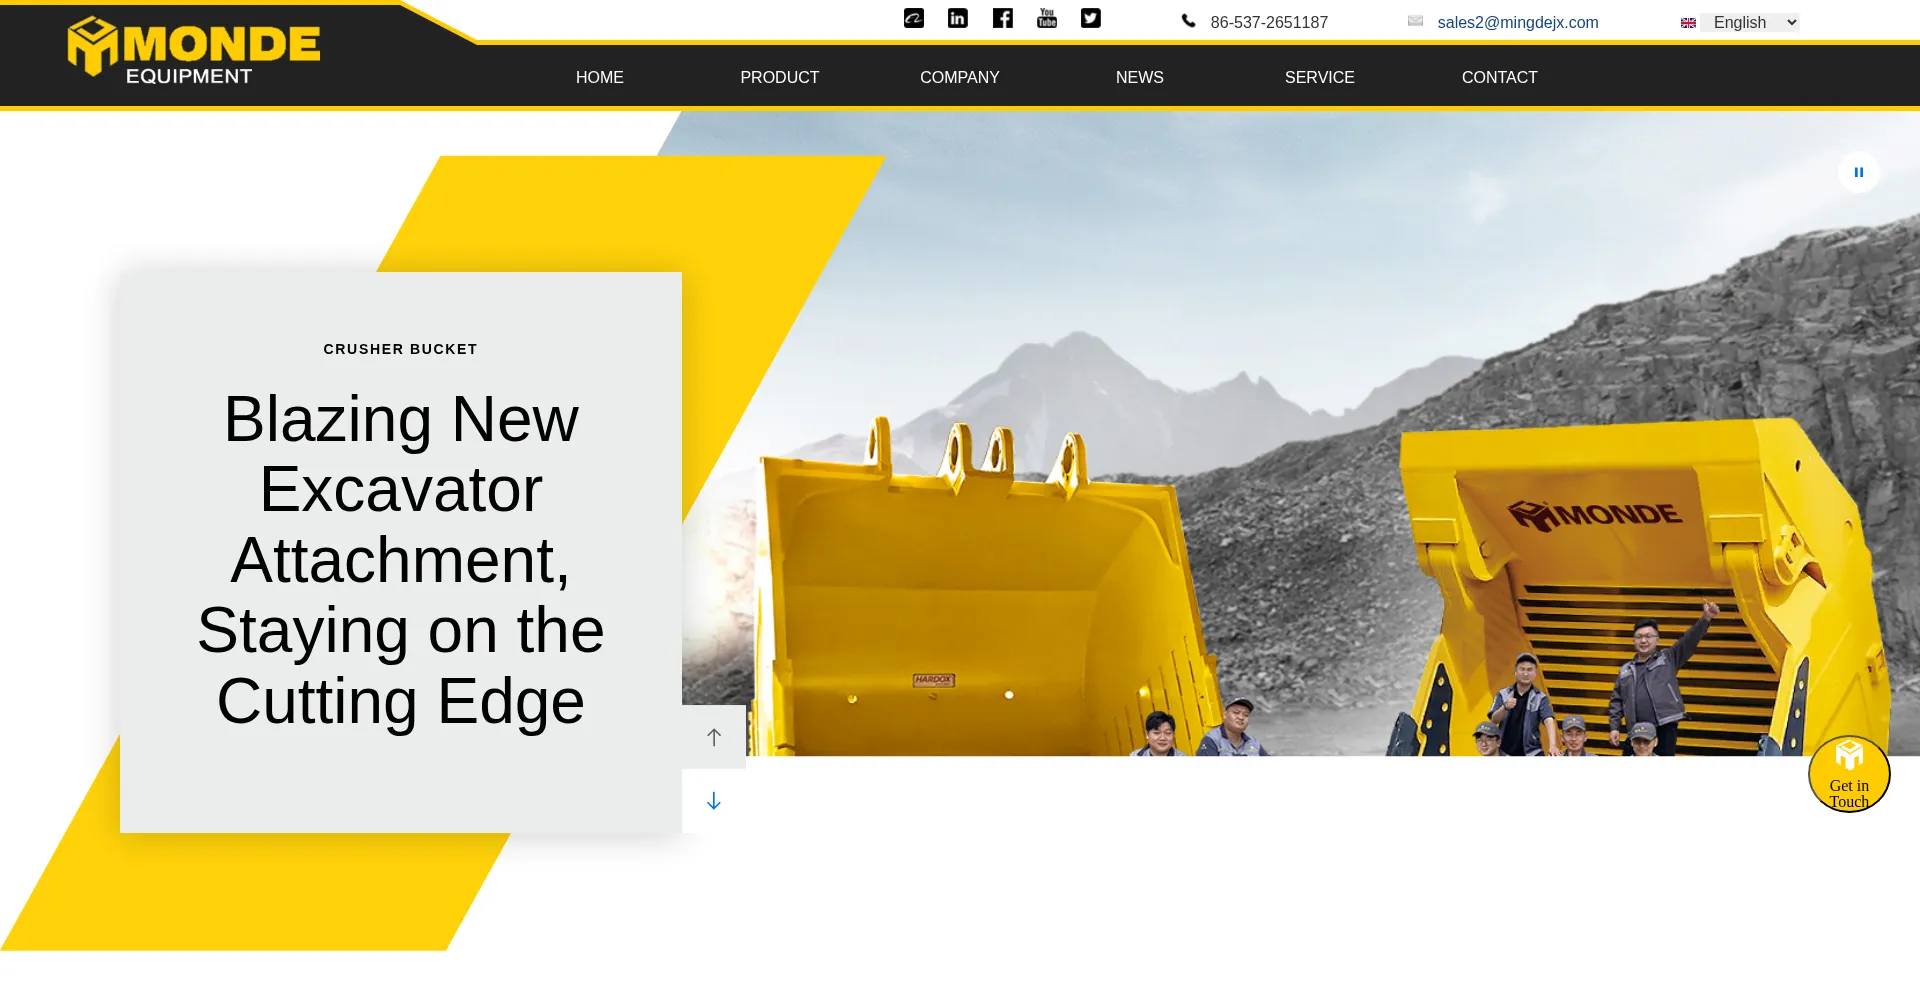The width and height of the screenshot is (1920, 993).
Task: Pause the hero slideshow
Action: click(1858, 172)
